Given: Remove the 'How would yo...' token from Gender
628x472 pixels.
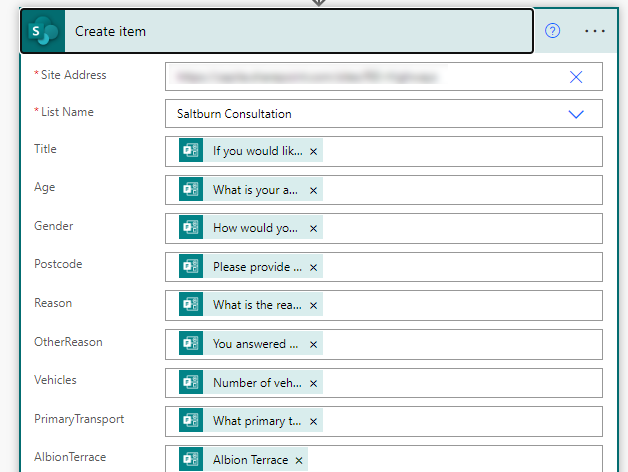Looking at the screenshot, I should coord(314,228).
